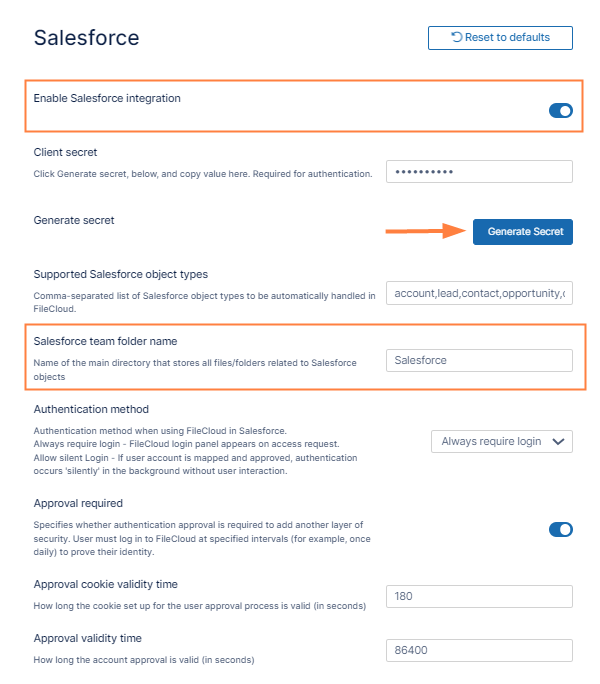
Task: Click the Client secret help description text
Action: pos(202,174)
